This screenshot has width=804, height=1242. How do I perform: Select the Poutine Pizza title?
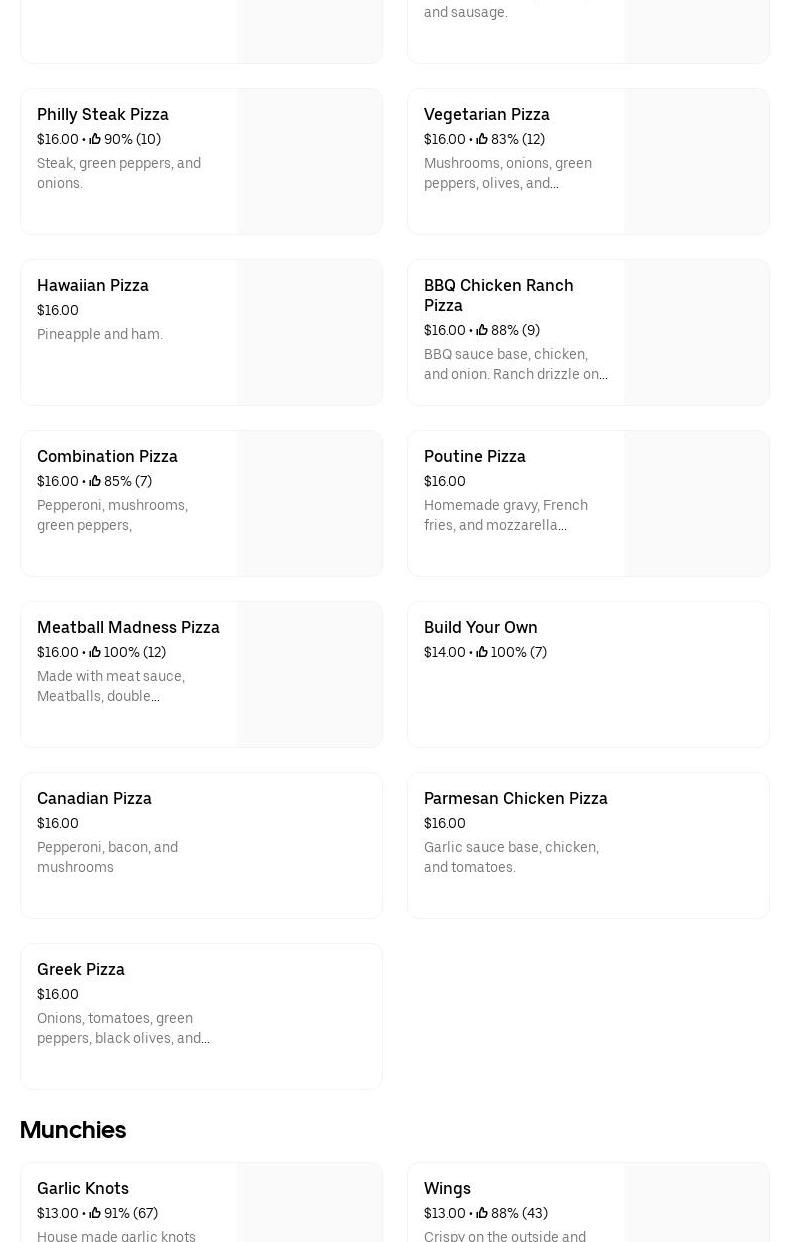point(474,457)
